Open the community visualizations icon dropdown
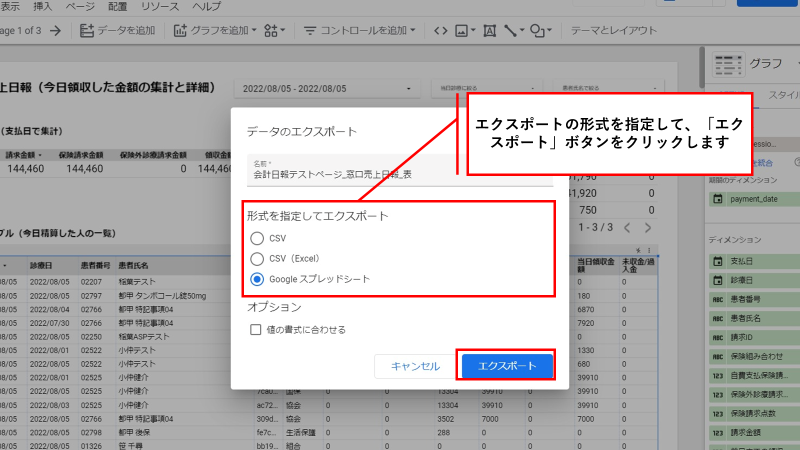Screen dimensions: 800x450 274,31
